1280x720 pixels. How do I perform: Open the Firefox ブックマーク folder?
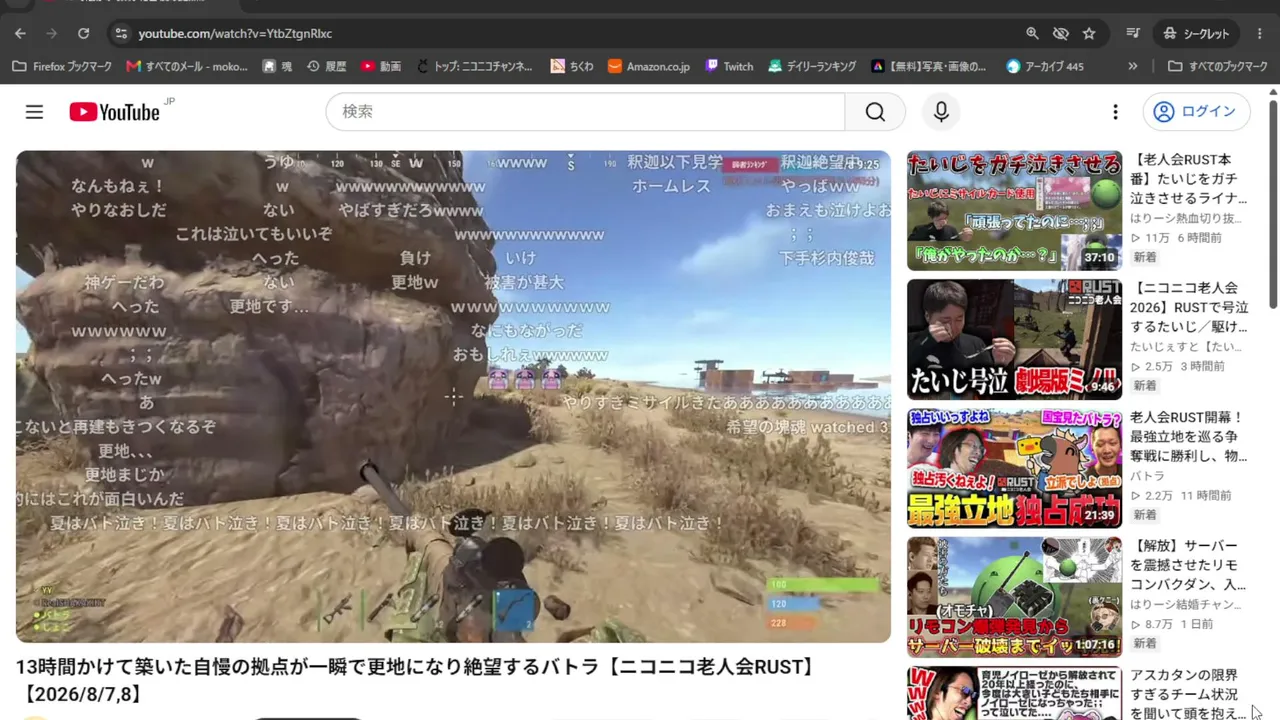62,66
